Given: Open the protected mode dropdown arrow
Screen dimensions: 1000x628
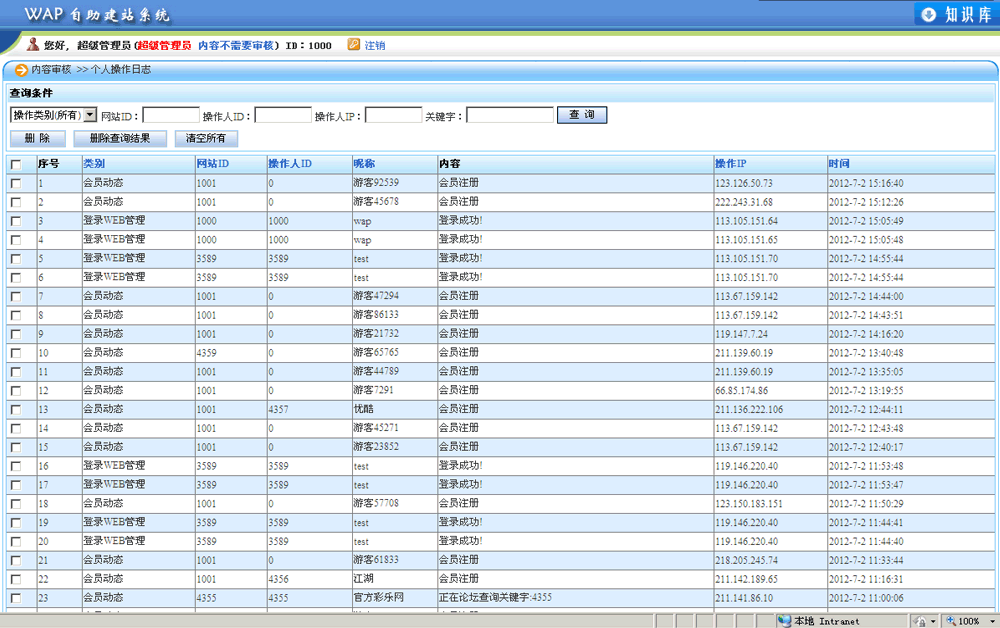Looking at the screenshot, I should [x=933, y=621].
